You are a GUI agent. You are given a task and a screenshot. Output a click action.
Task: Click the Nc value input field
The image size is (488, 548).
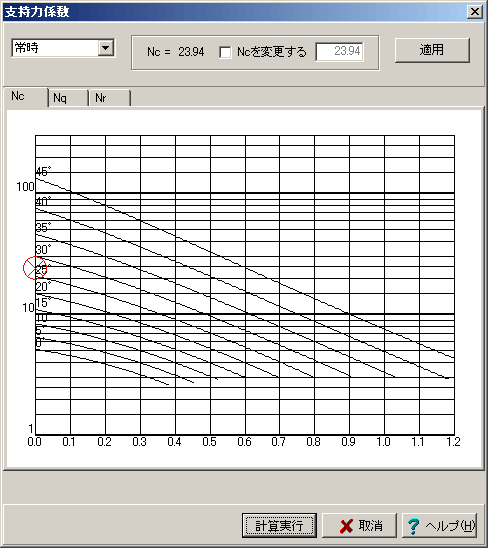point(339,52)
